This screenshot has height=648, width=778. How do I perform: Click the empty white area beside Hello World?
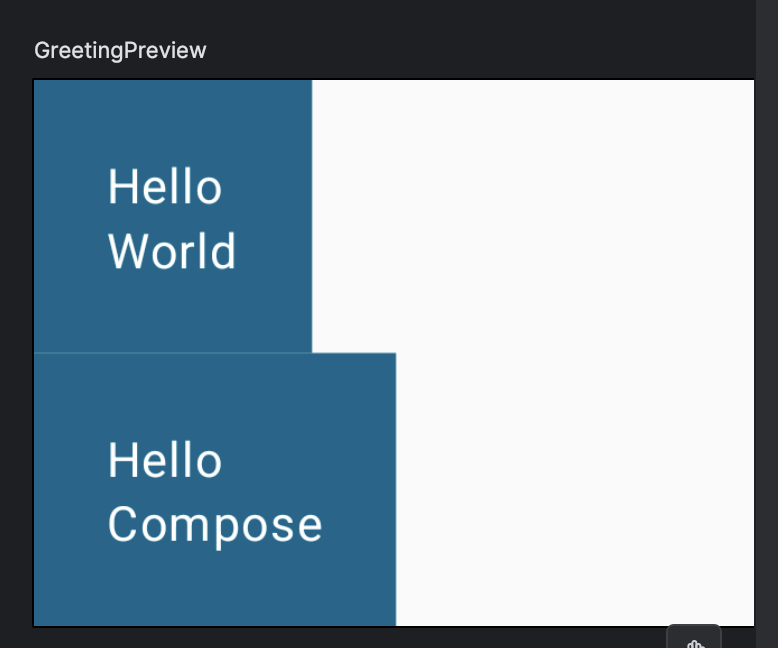pos(533,216)
